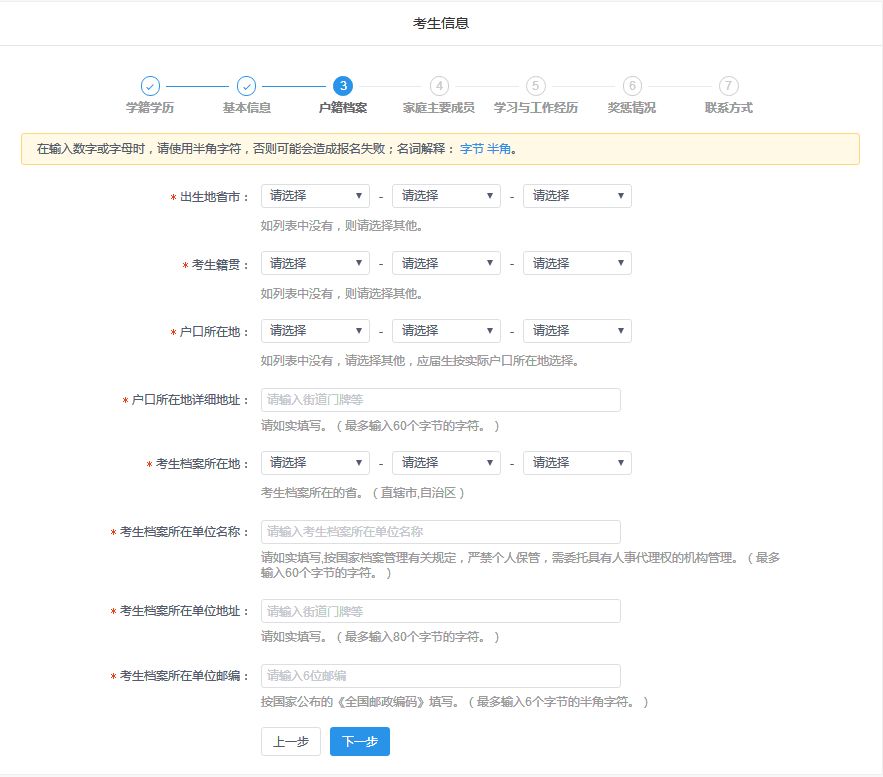Click the completed step 1 checkmark circle
Screen dimensions: 883x777
point(150,86)
